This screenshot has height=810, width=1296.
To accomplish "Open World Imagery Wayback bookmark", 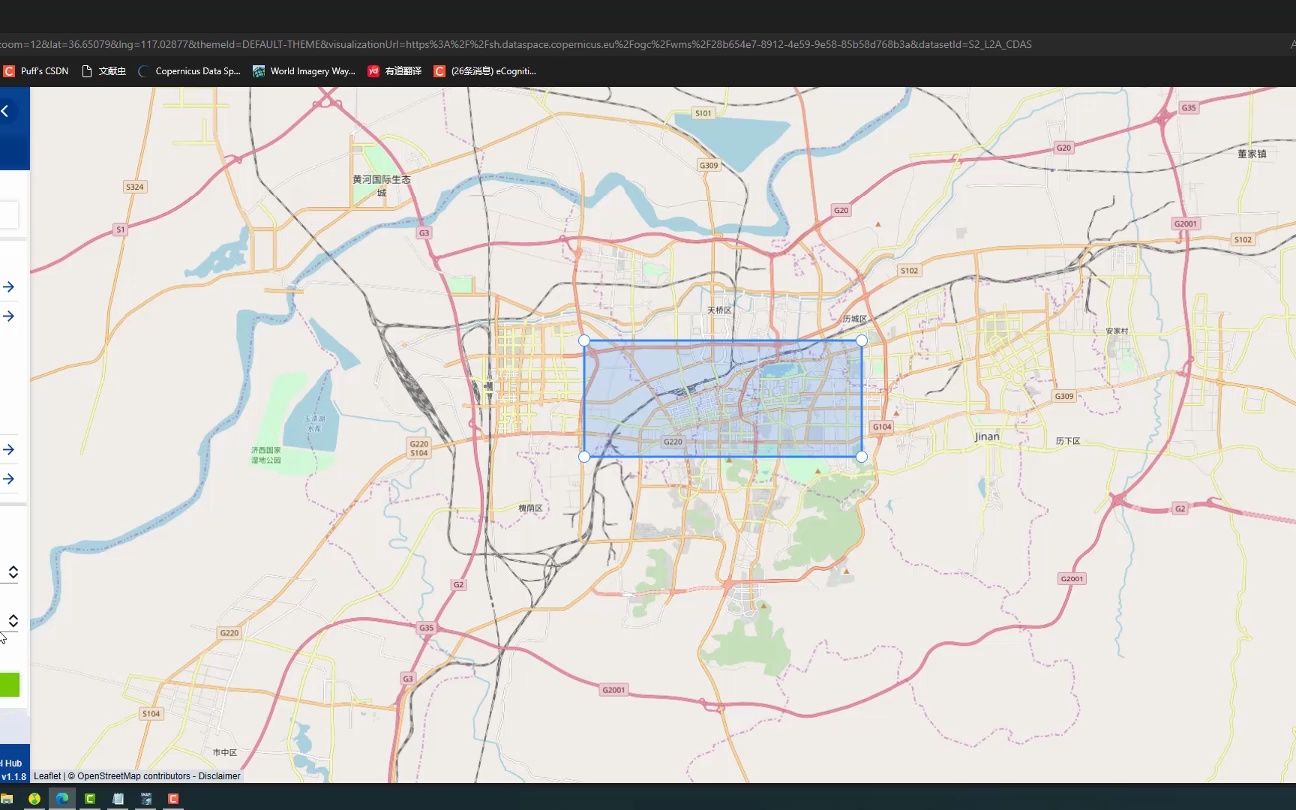I will coord(304,71).
